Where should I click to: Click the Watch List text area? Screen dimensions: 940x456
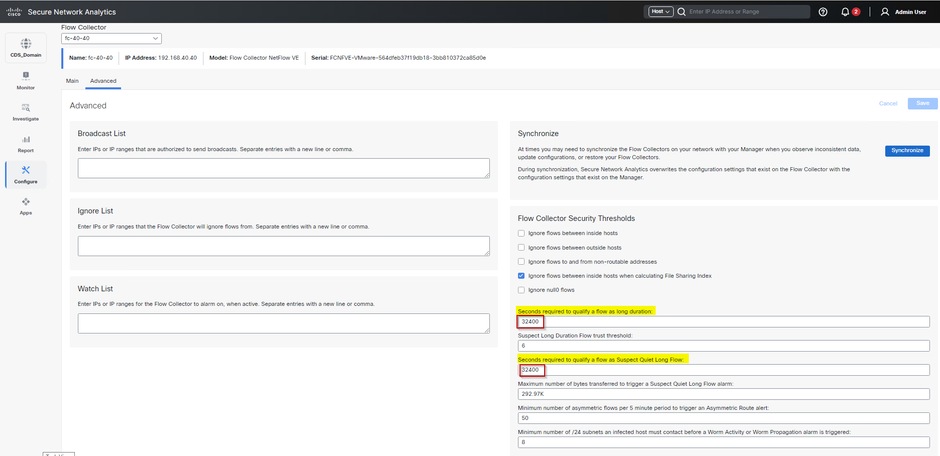point(284,324)
